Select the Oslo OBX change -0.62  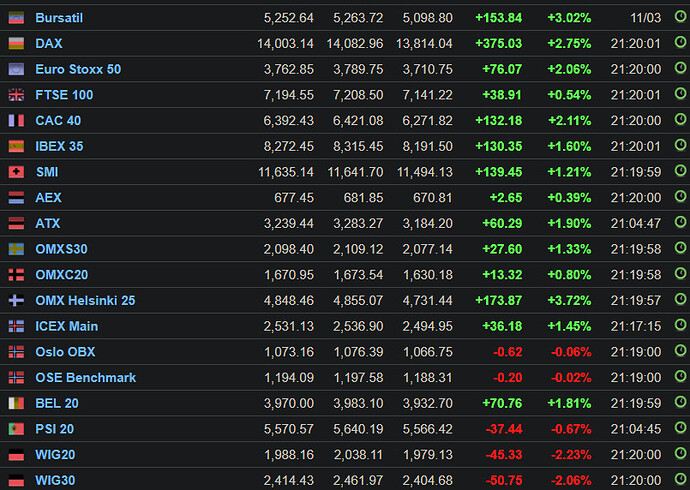click(508, 352)
